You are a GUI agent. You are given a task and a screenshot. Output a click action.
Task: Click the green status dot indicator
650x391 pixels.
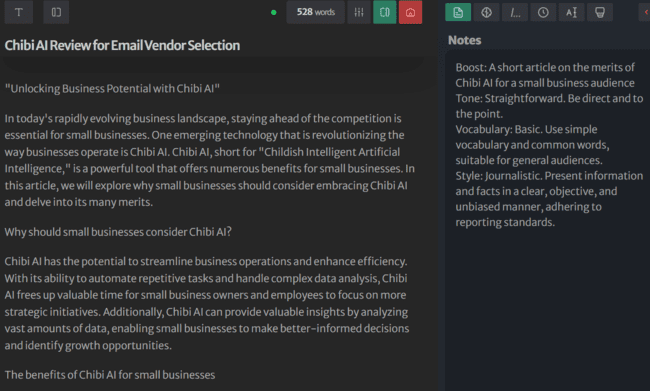click(x=274, y=12)
